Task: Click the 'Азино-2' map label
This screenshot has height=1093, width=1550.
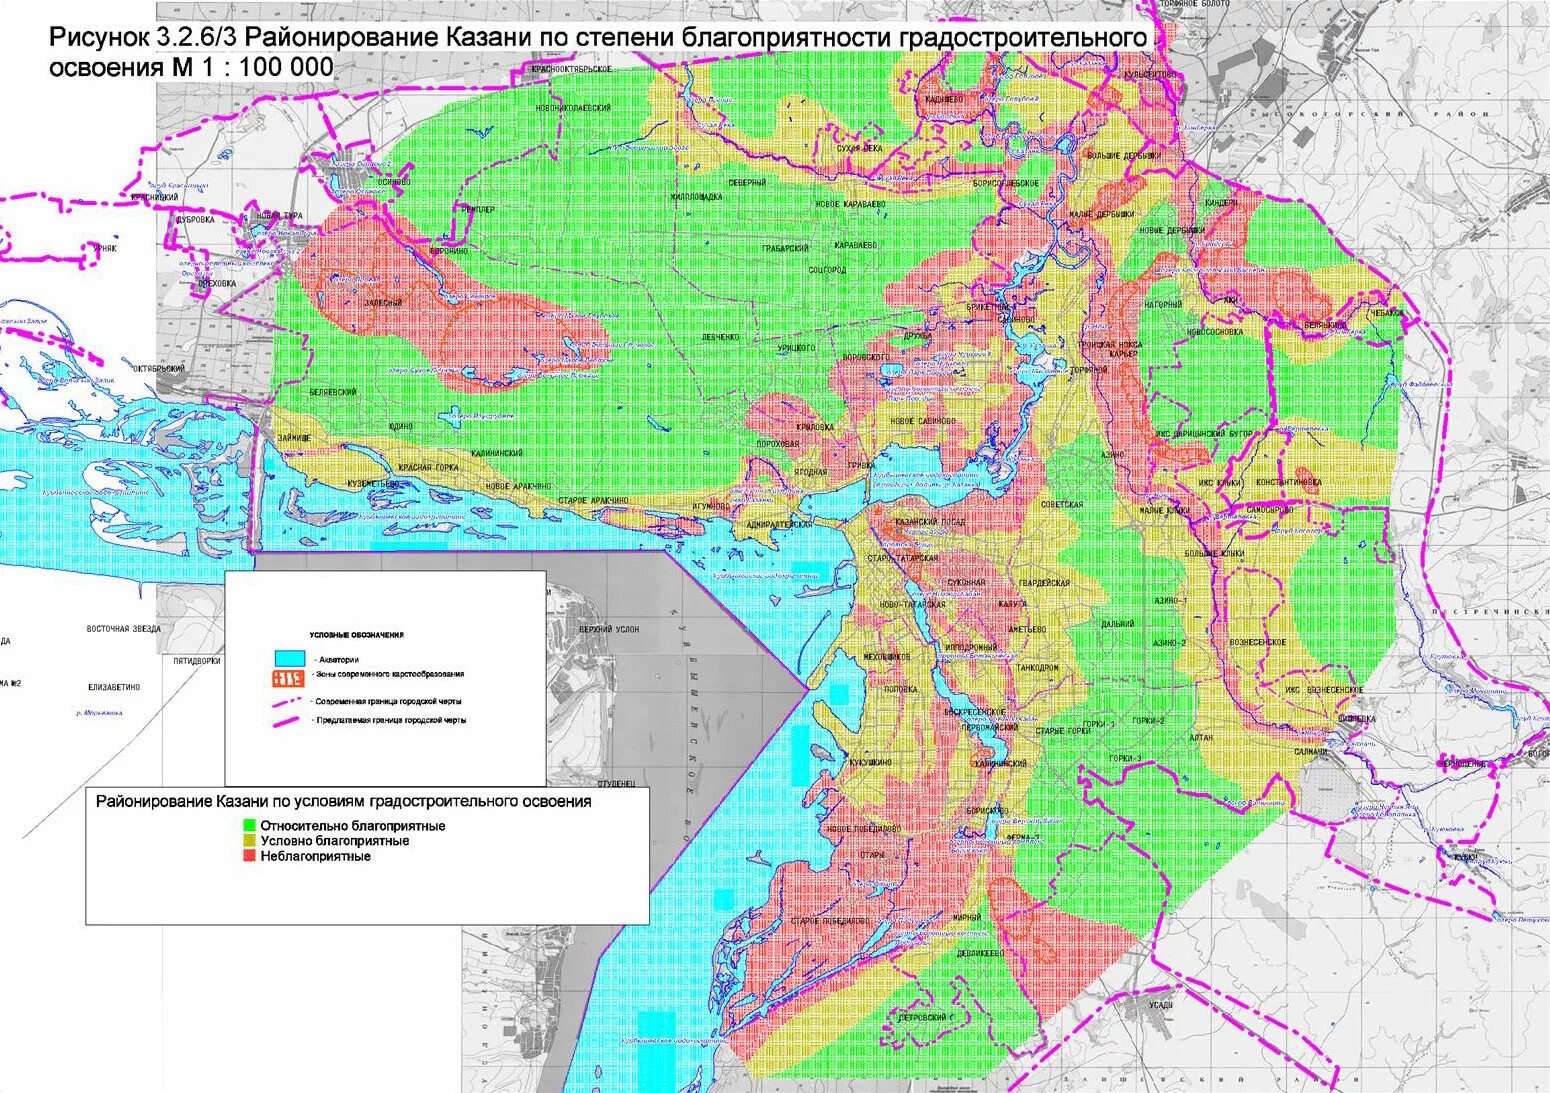Action: click(1168, 643)
